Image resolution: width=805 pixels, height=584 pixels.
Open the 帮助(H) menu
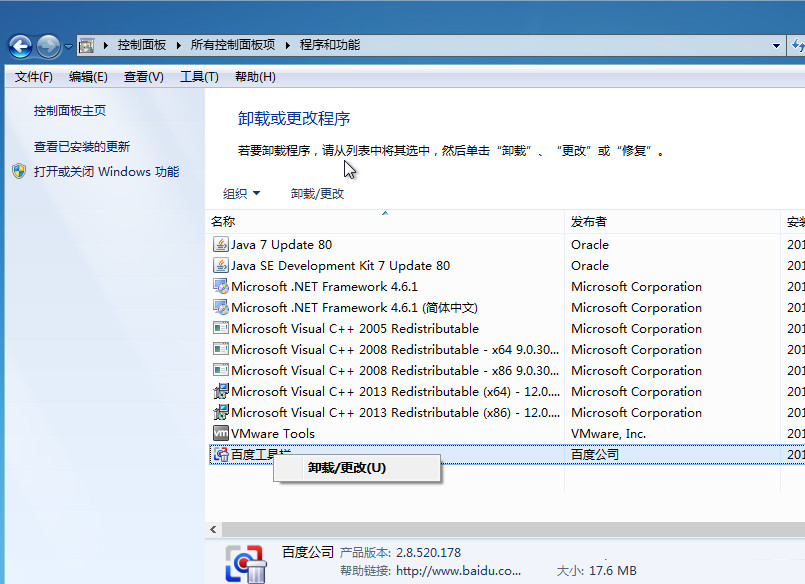click(x=255, y=77)
